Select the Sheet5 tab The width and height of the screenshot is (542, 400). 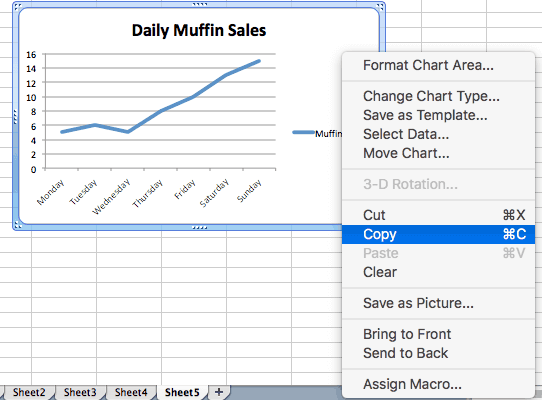[182, 392]
